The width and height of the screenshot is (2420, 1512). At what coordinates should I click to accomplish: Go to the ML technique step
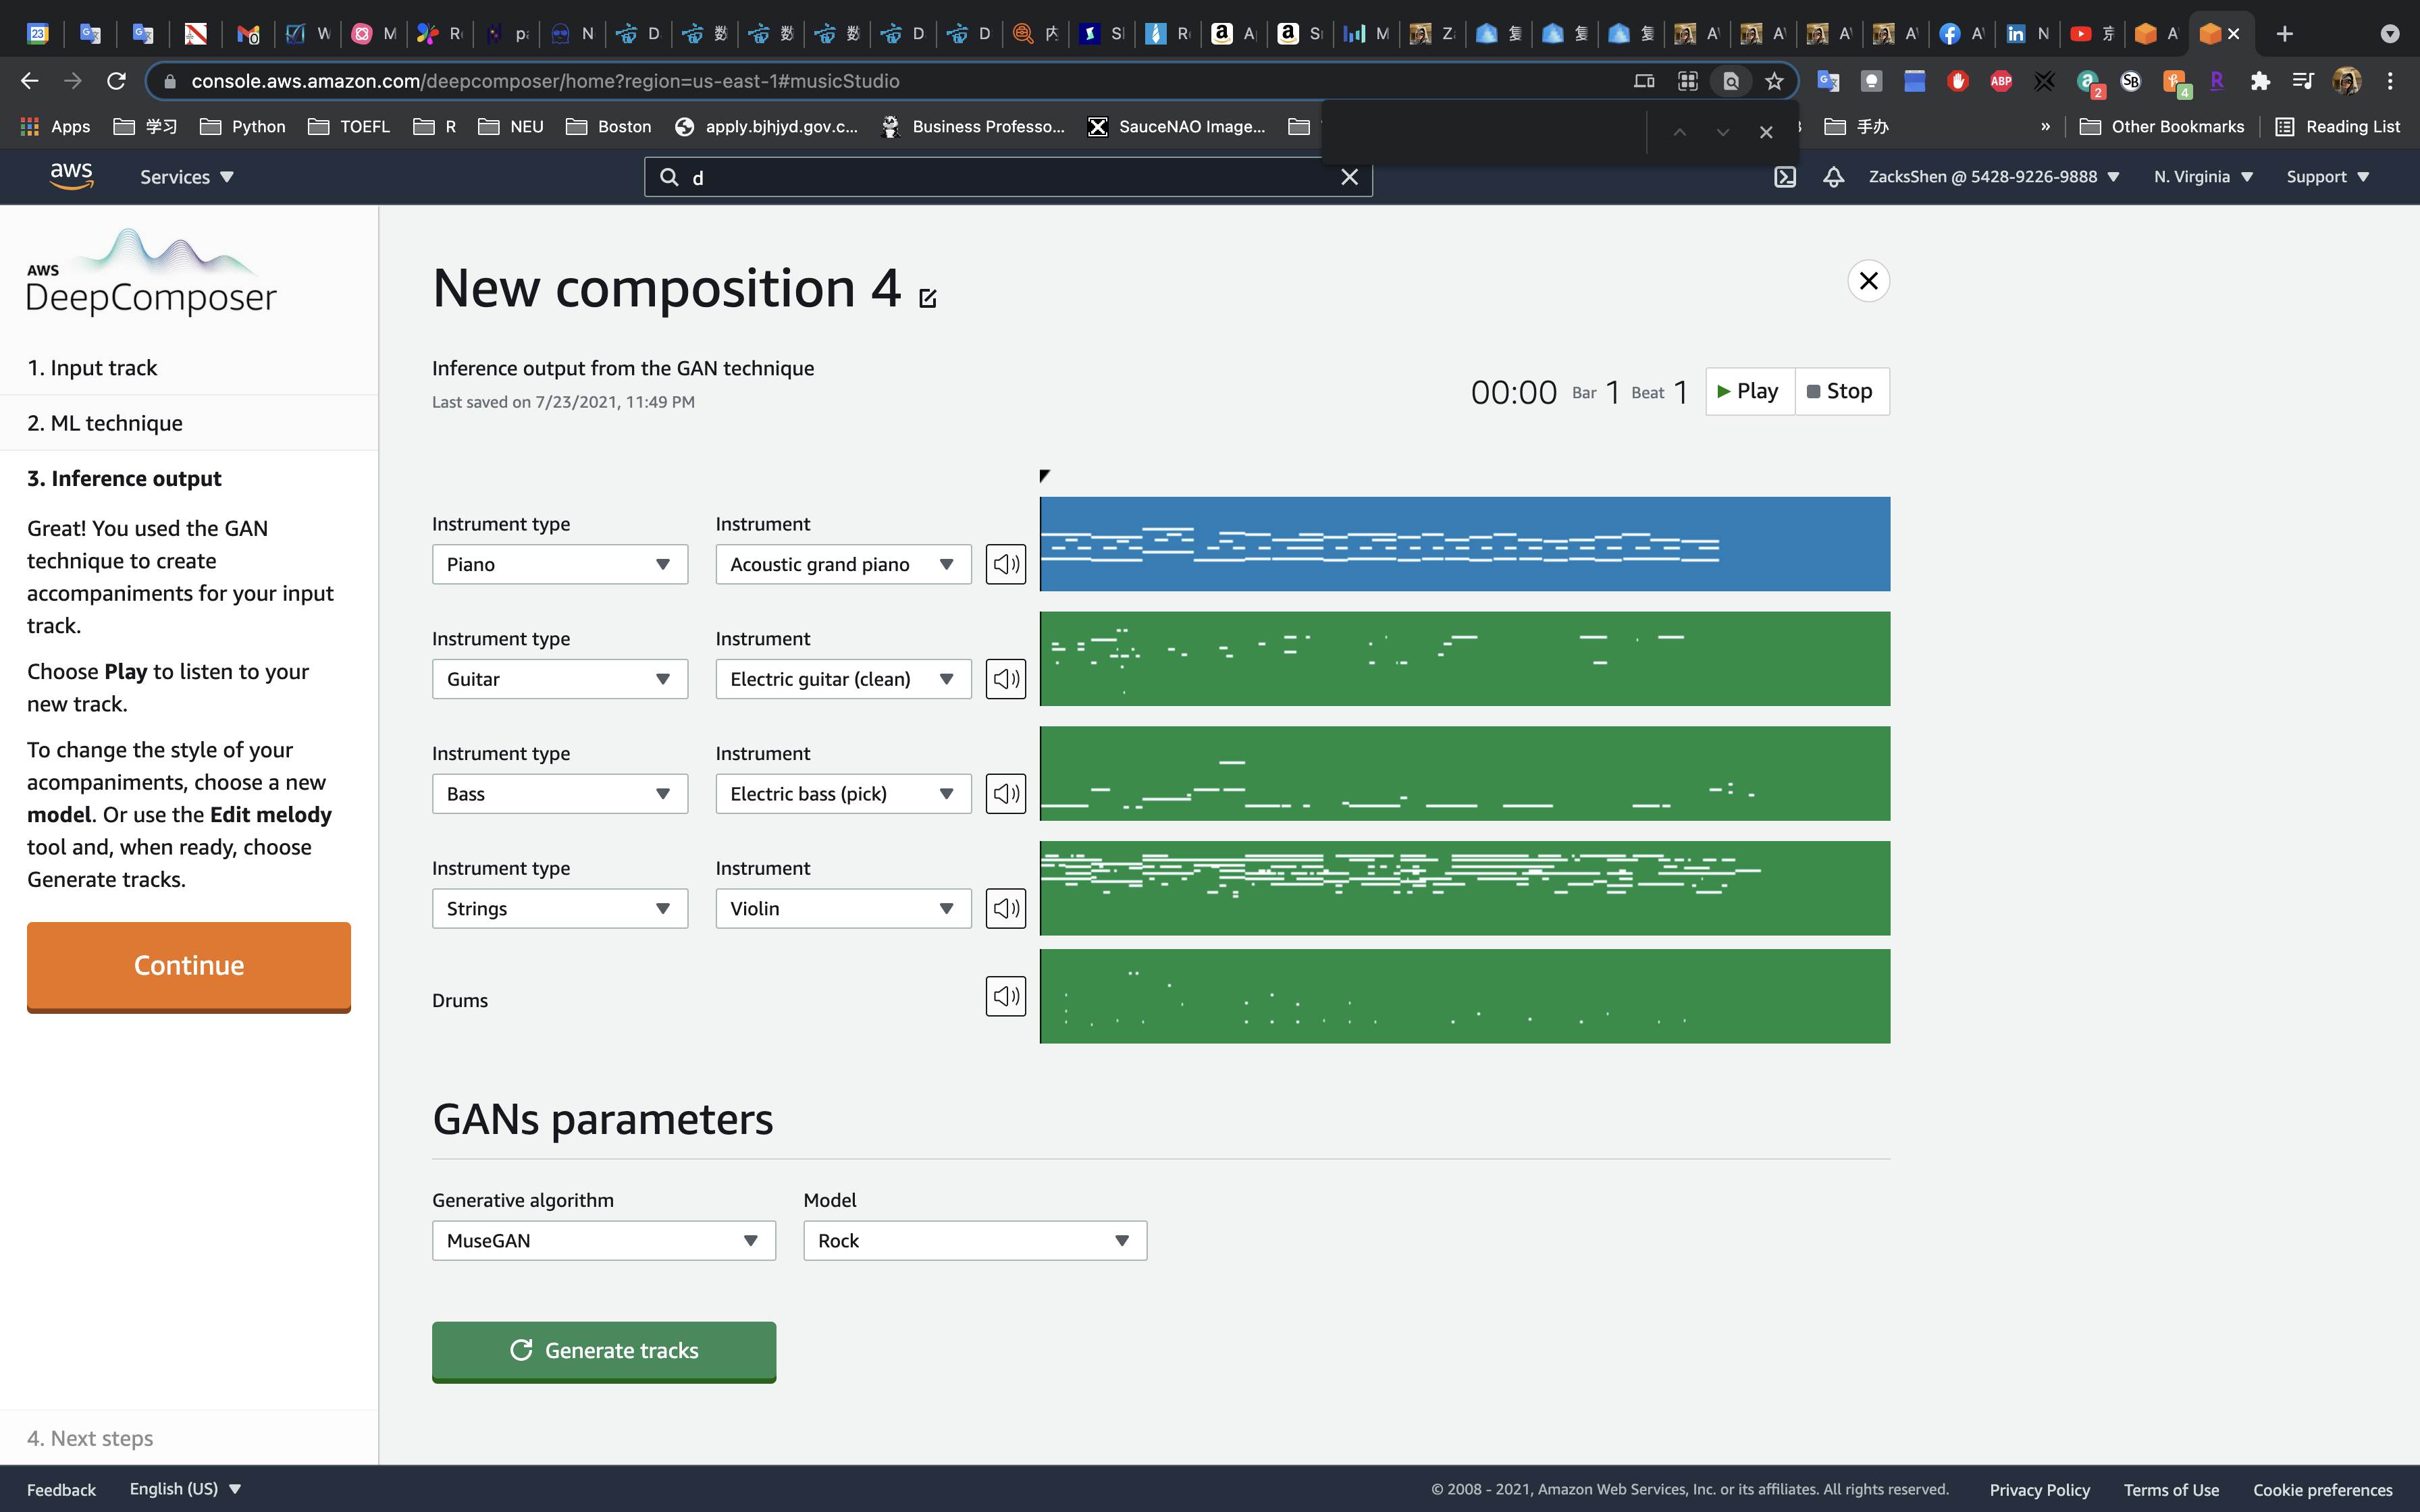click(x=105, y=423)
